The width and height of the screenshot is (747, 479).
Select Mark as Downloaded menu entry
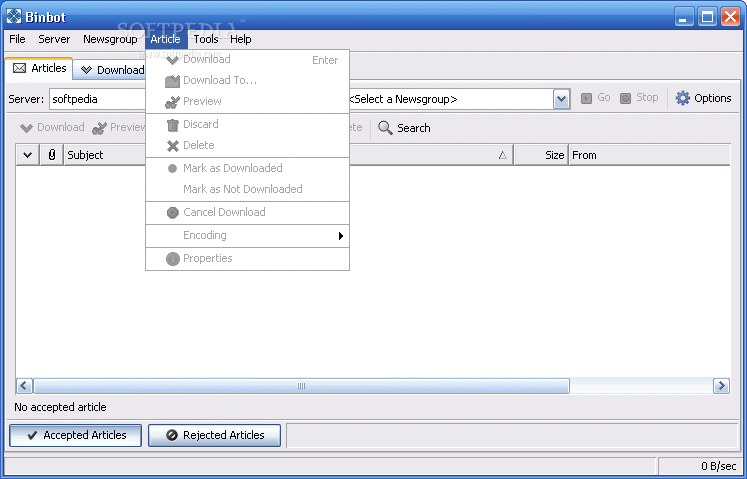[x=247, y=168]
